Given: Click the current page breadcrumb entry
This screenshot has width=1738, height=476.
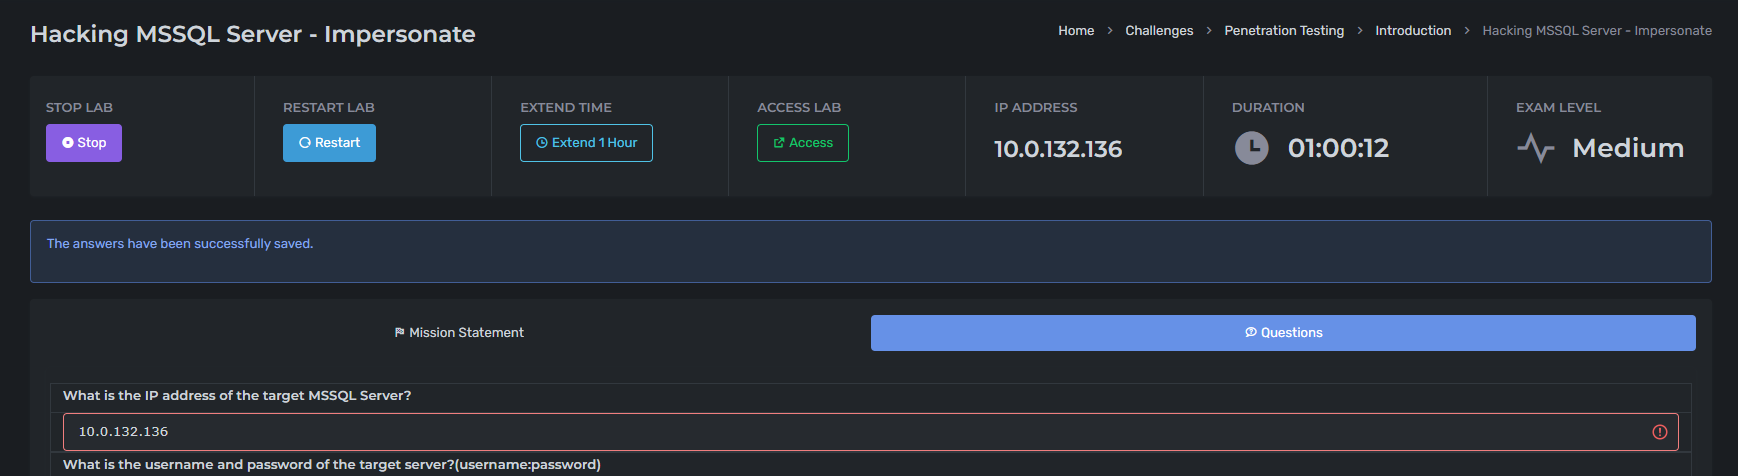Looking at the screenshot, I should tap(1596, 31).
